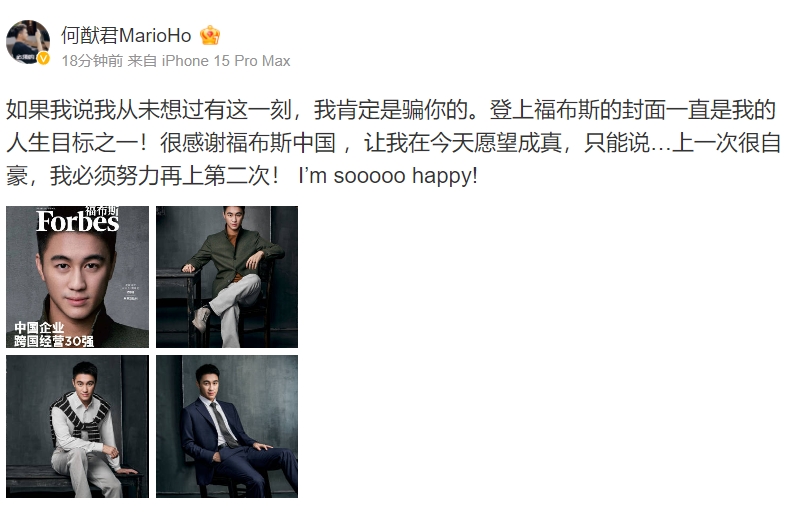Click the Forbes logo on the cover image
Image resolution: width=801 pixels, height=518 pixels.
pos(77,222)
